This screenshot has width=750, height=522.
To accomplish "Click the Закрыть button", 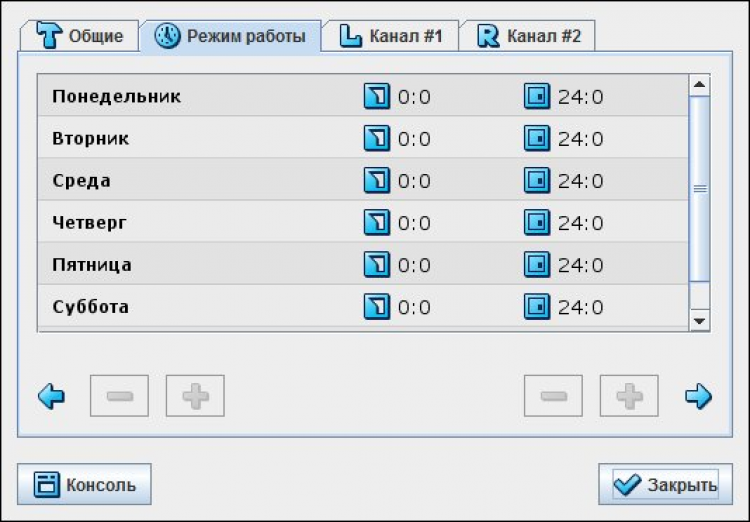I will 665,485.
